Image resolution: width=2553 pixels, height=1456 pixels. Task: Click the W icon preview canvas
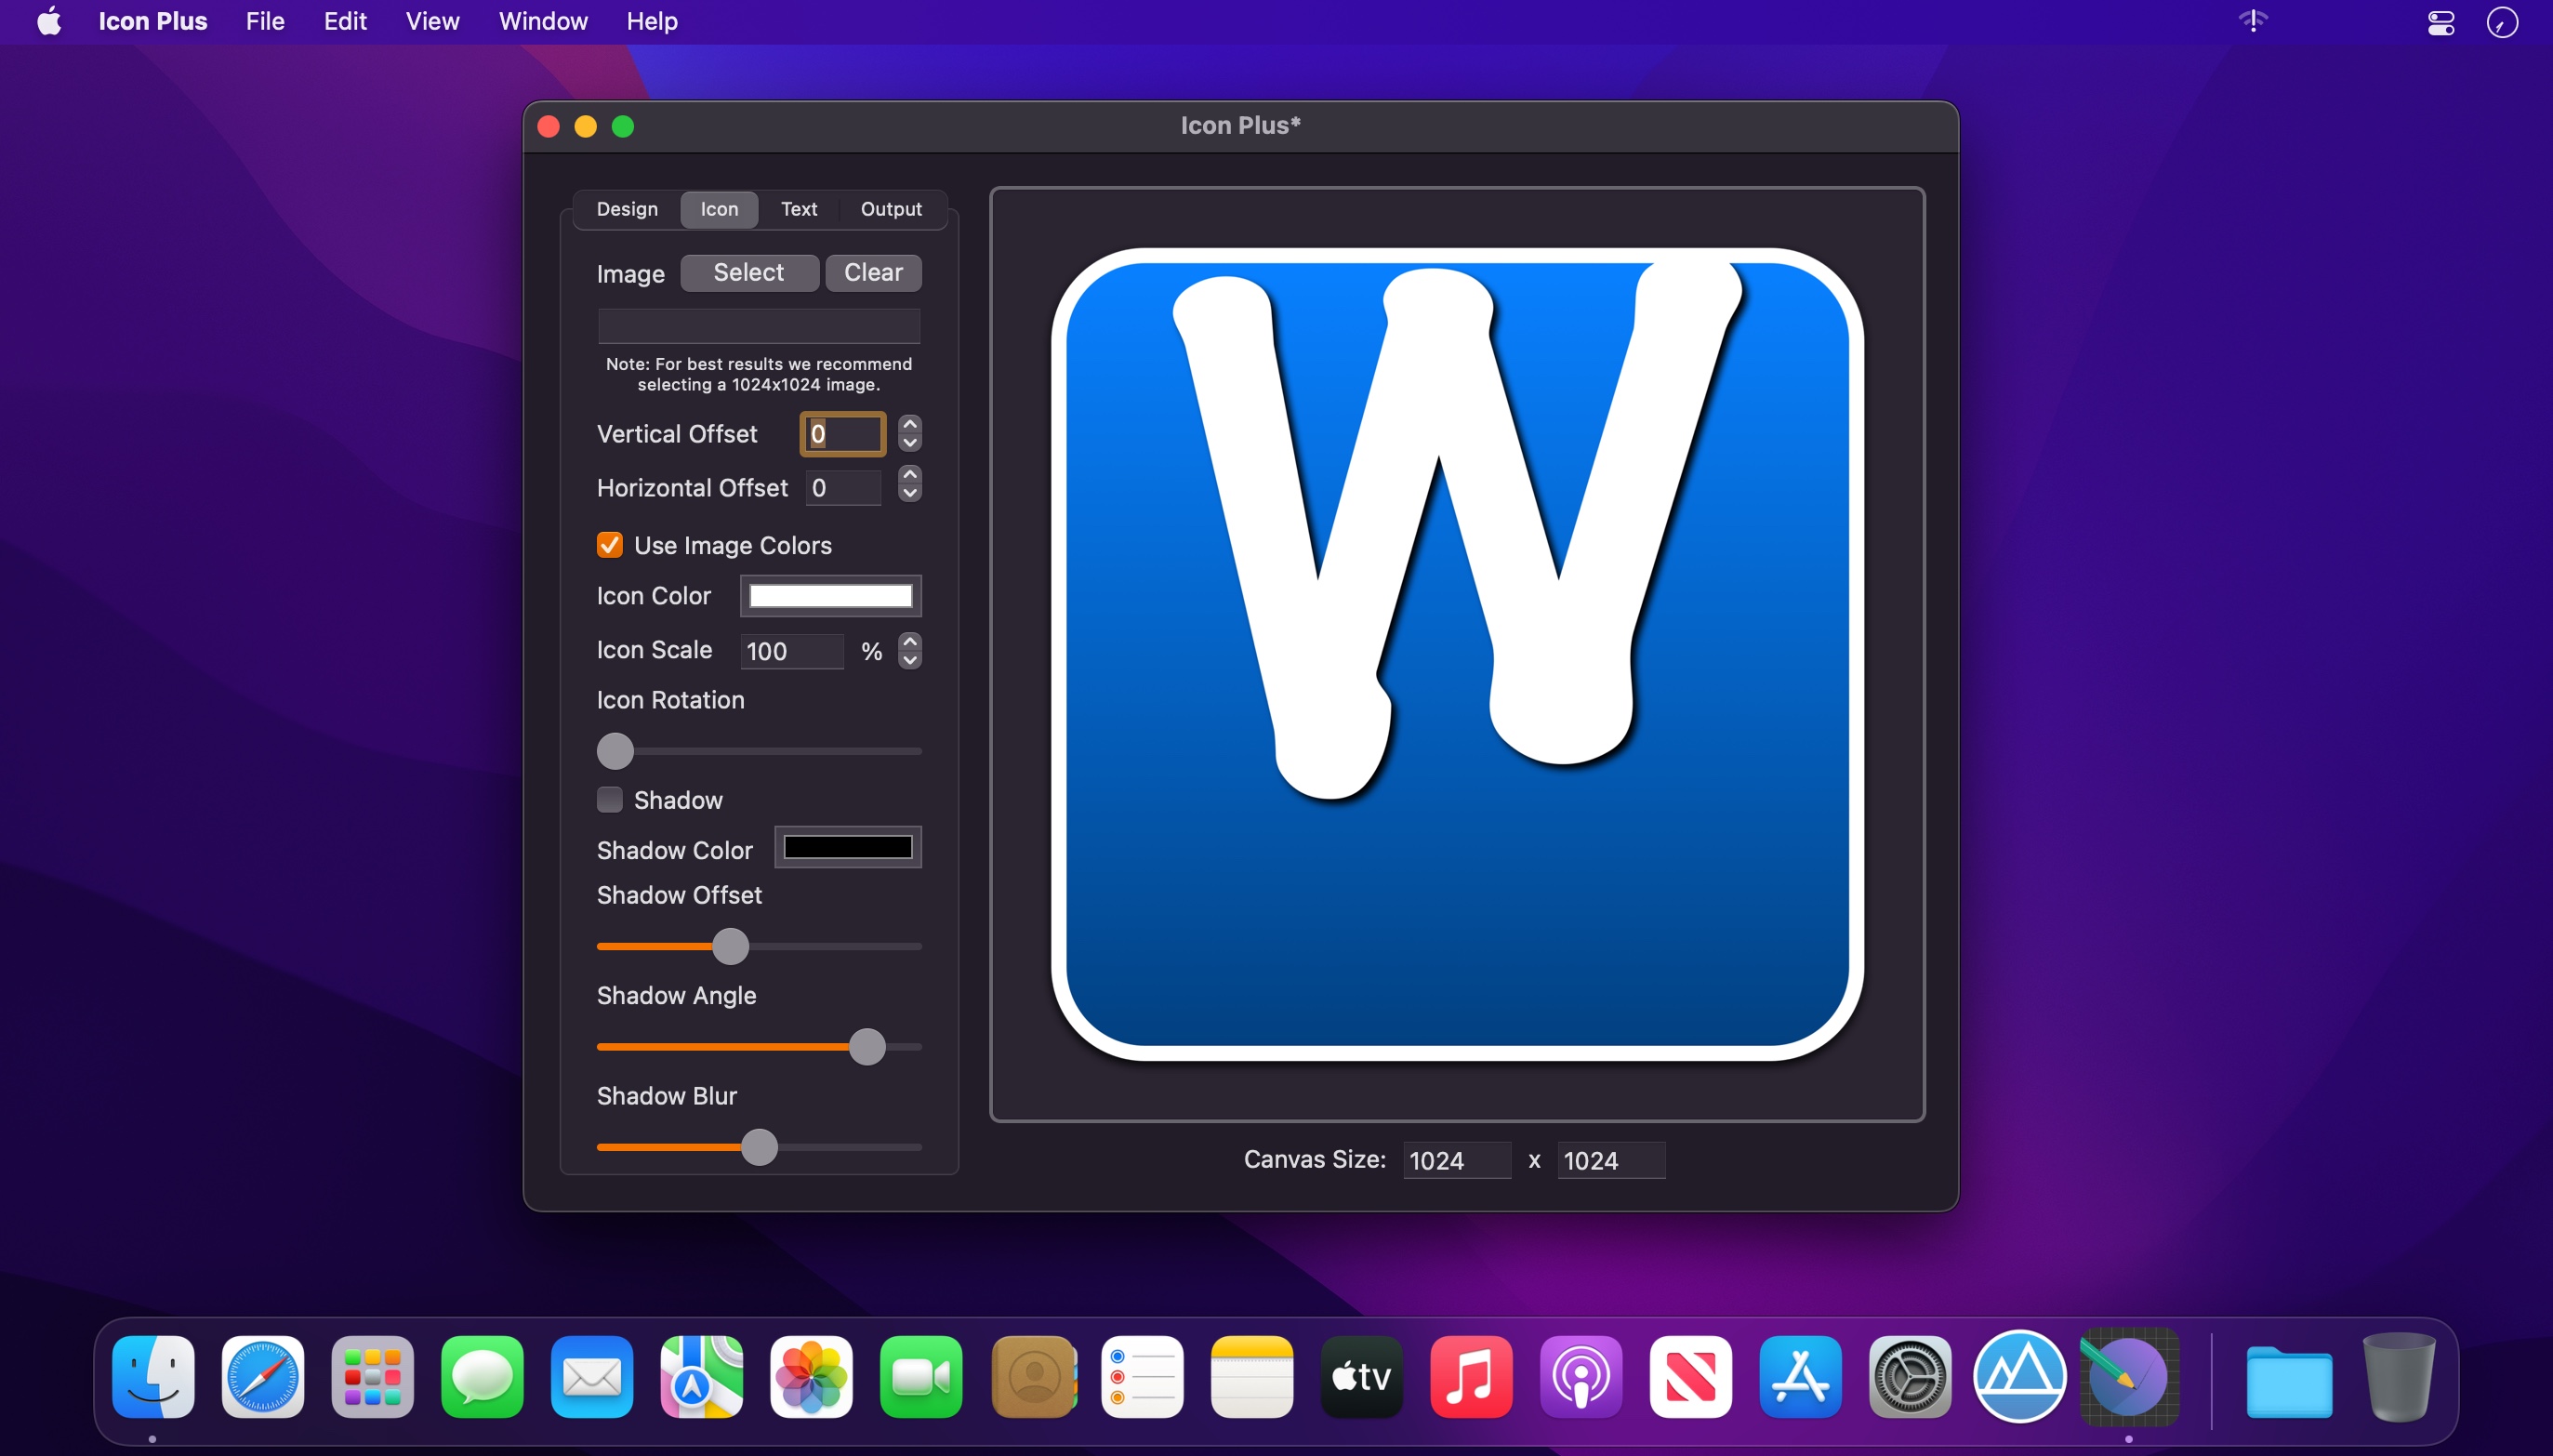coord(1457,654)
